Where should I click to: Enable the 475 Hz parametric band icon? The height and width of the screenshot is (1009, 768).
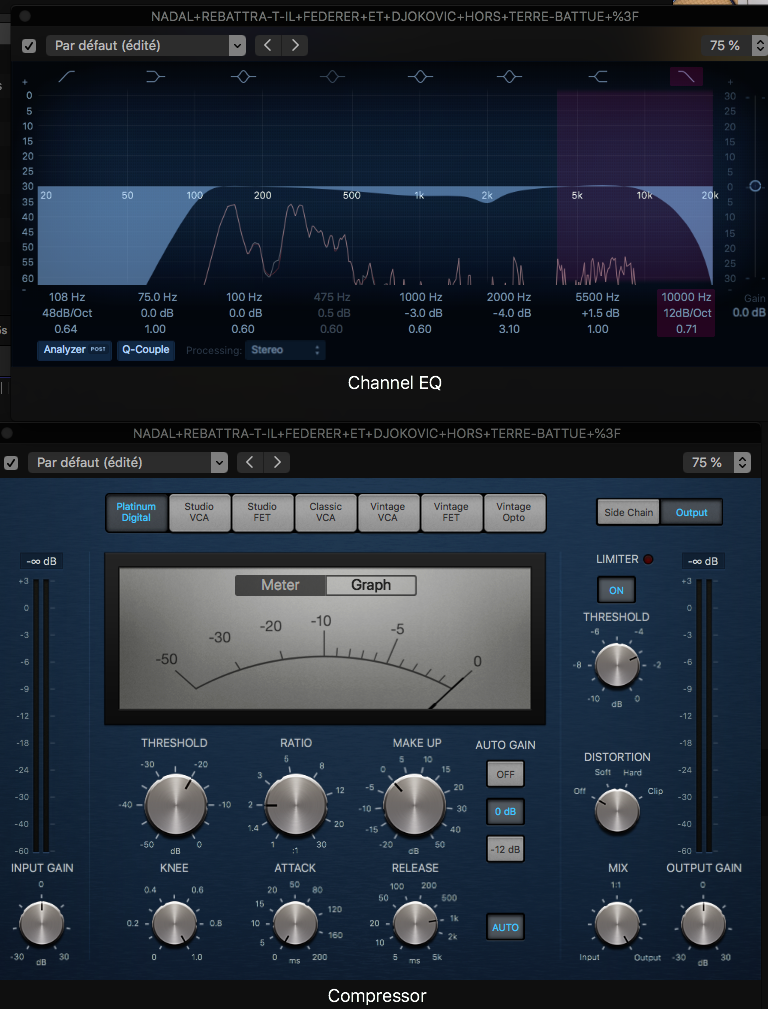pos(332,77)
